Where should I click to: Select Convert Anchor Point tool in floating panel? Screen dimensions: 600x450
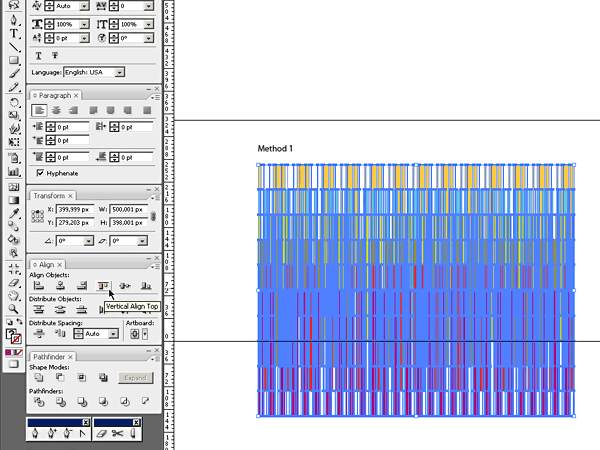tap(82, 434)
